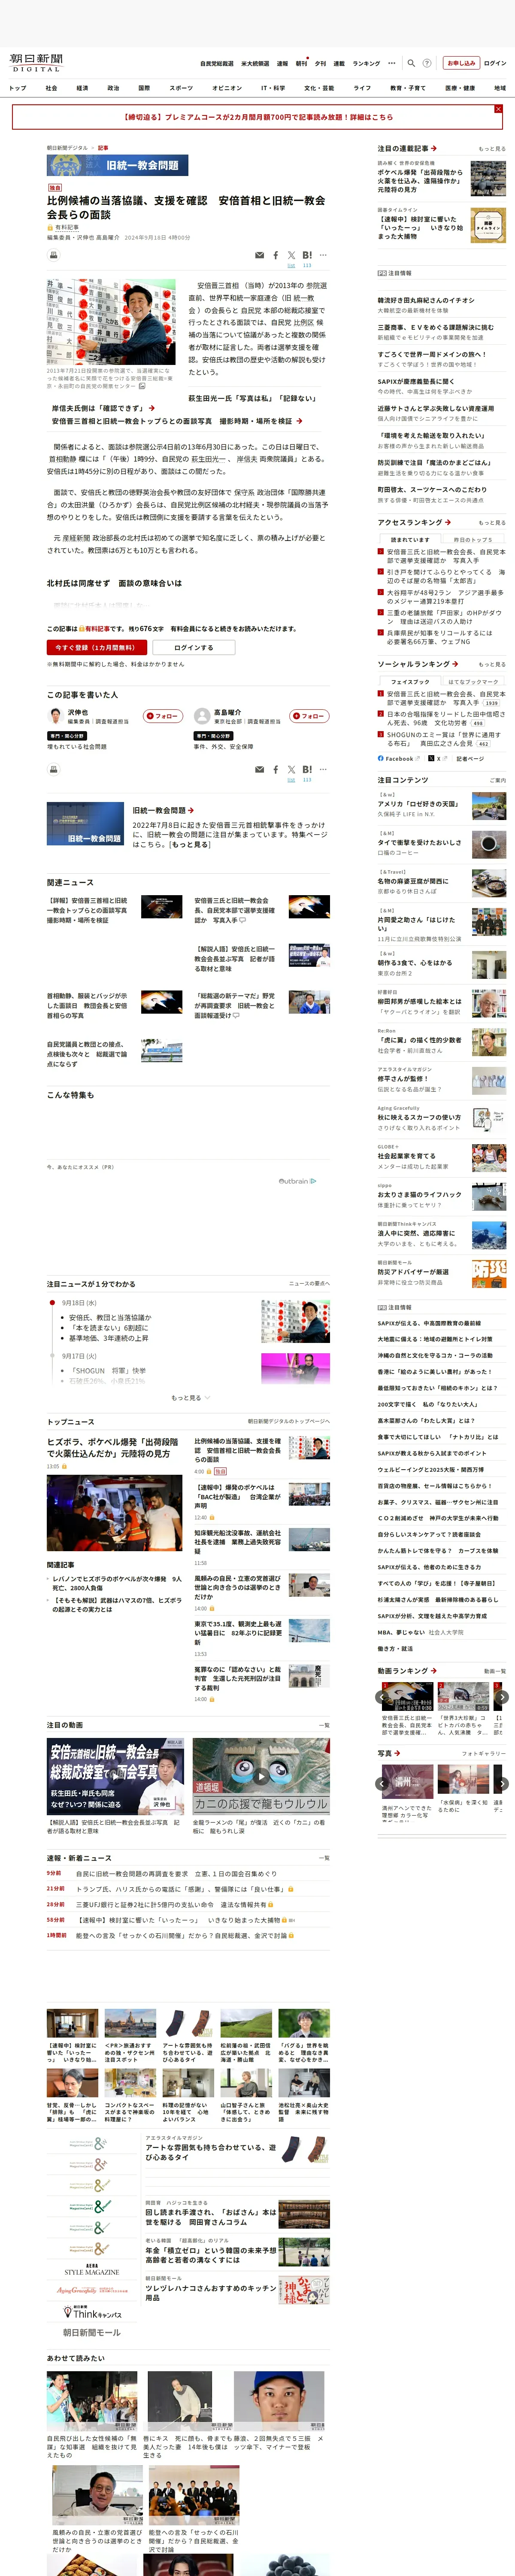
Task: Open 朝日新聞デジタルのトップページへ link
Action: pos(289,1421)
